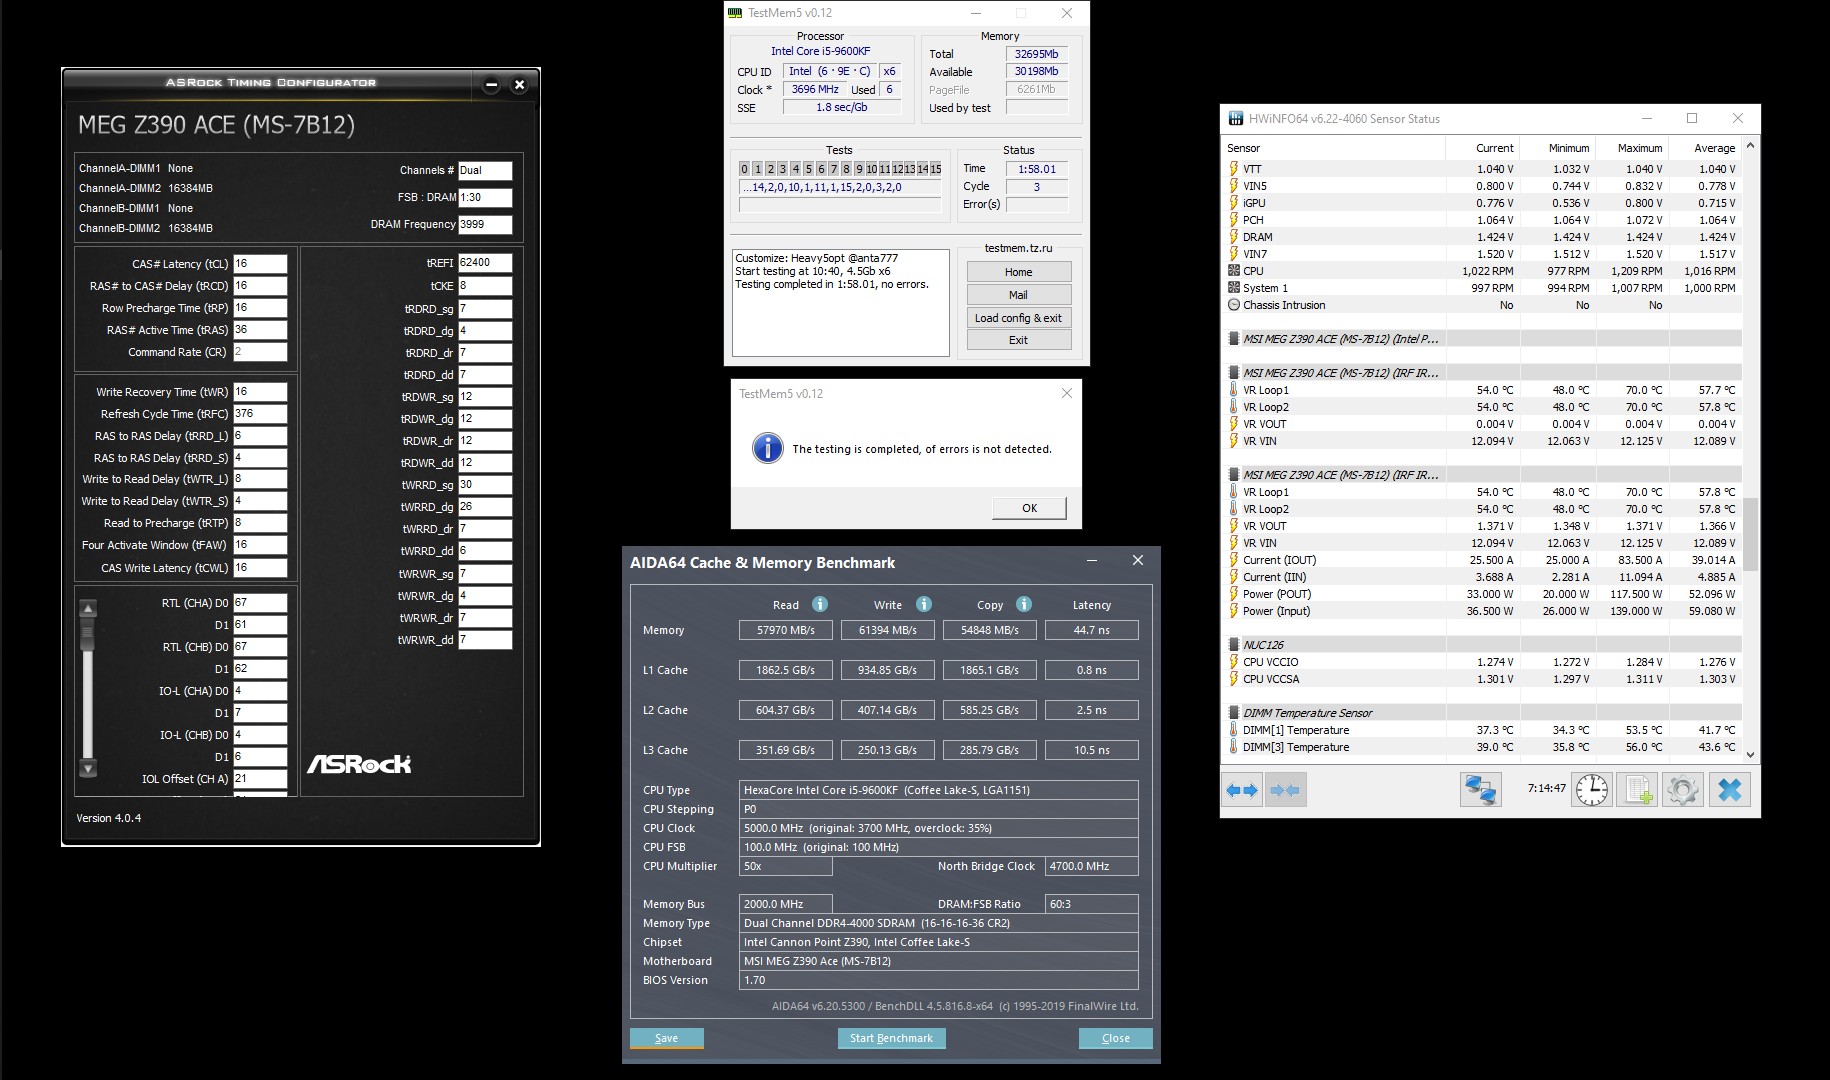The image size is (1830, 1080).
Task: Click Load config & exit button
Action: click(1019, 318)
